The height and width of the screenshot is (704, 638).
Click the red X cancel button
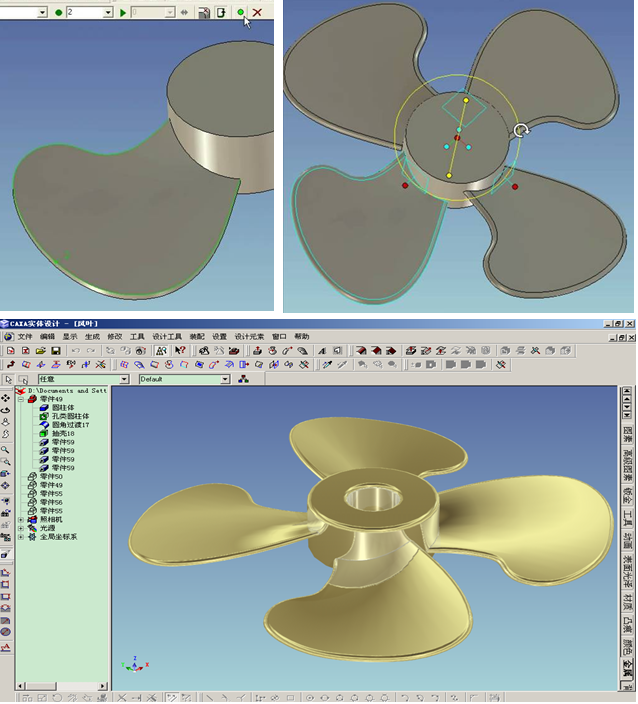click(x=258, y=12)
